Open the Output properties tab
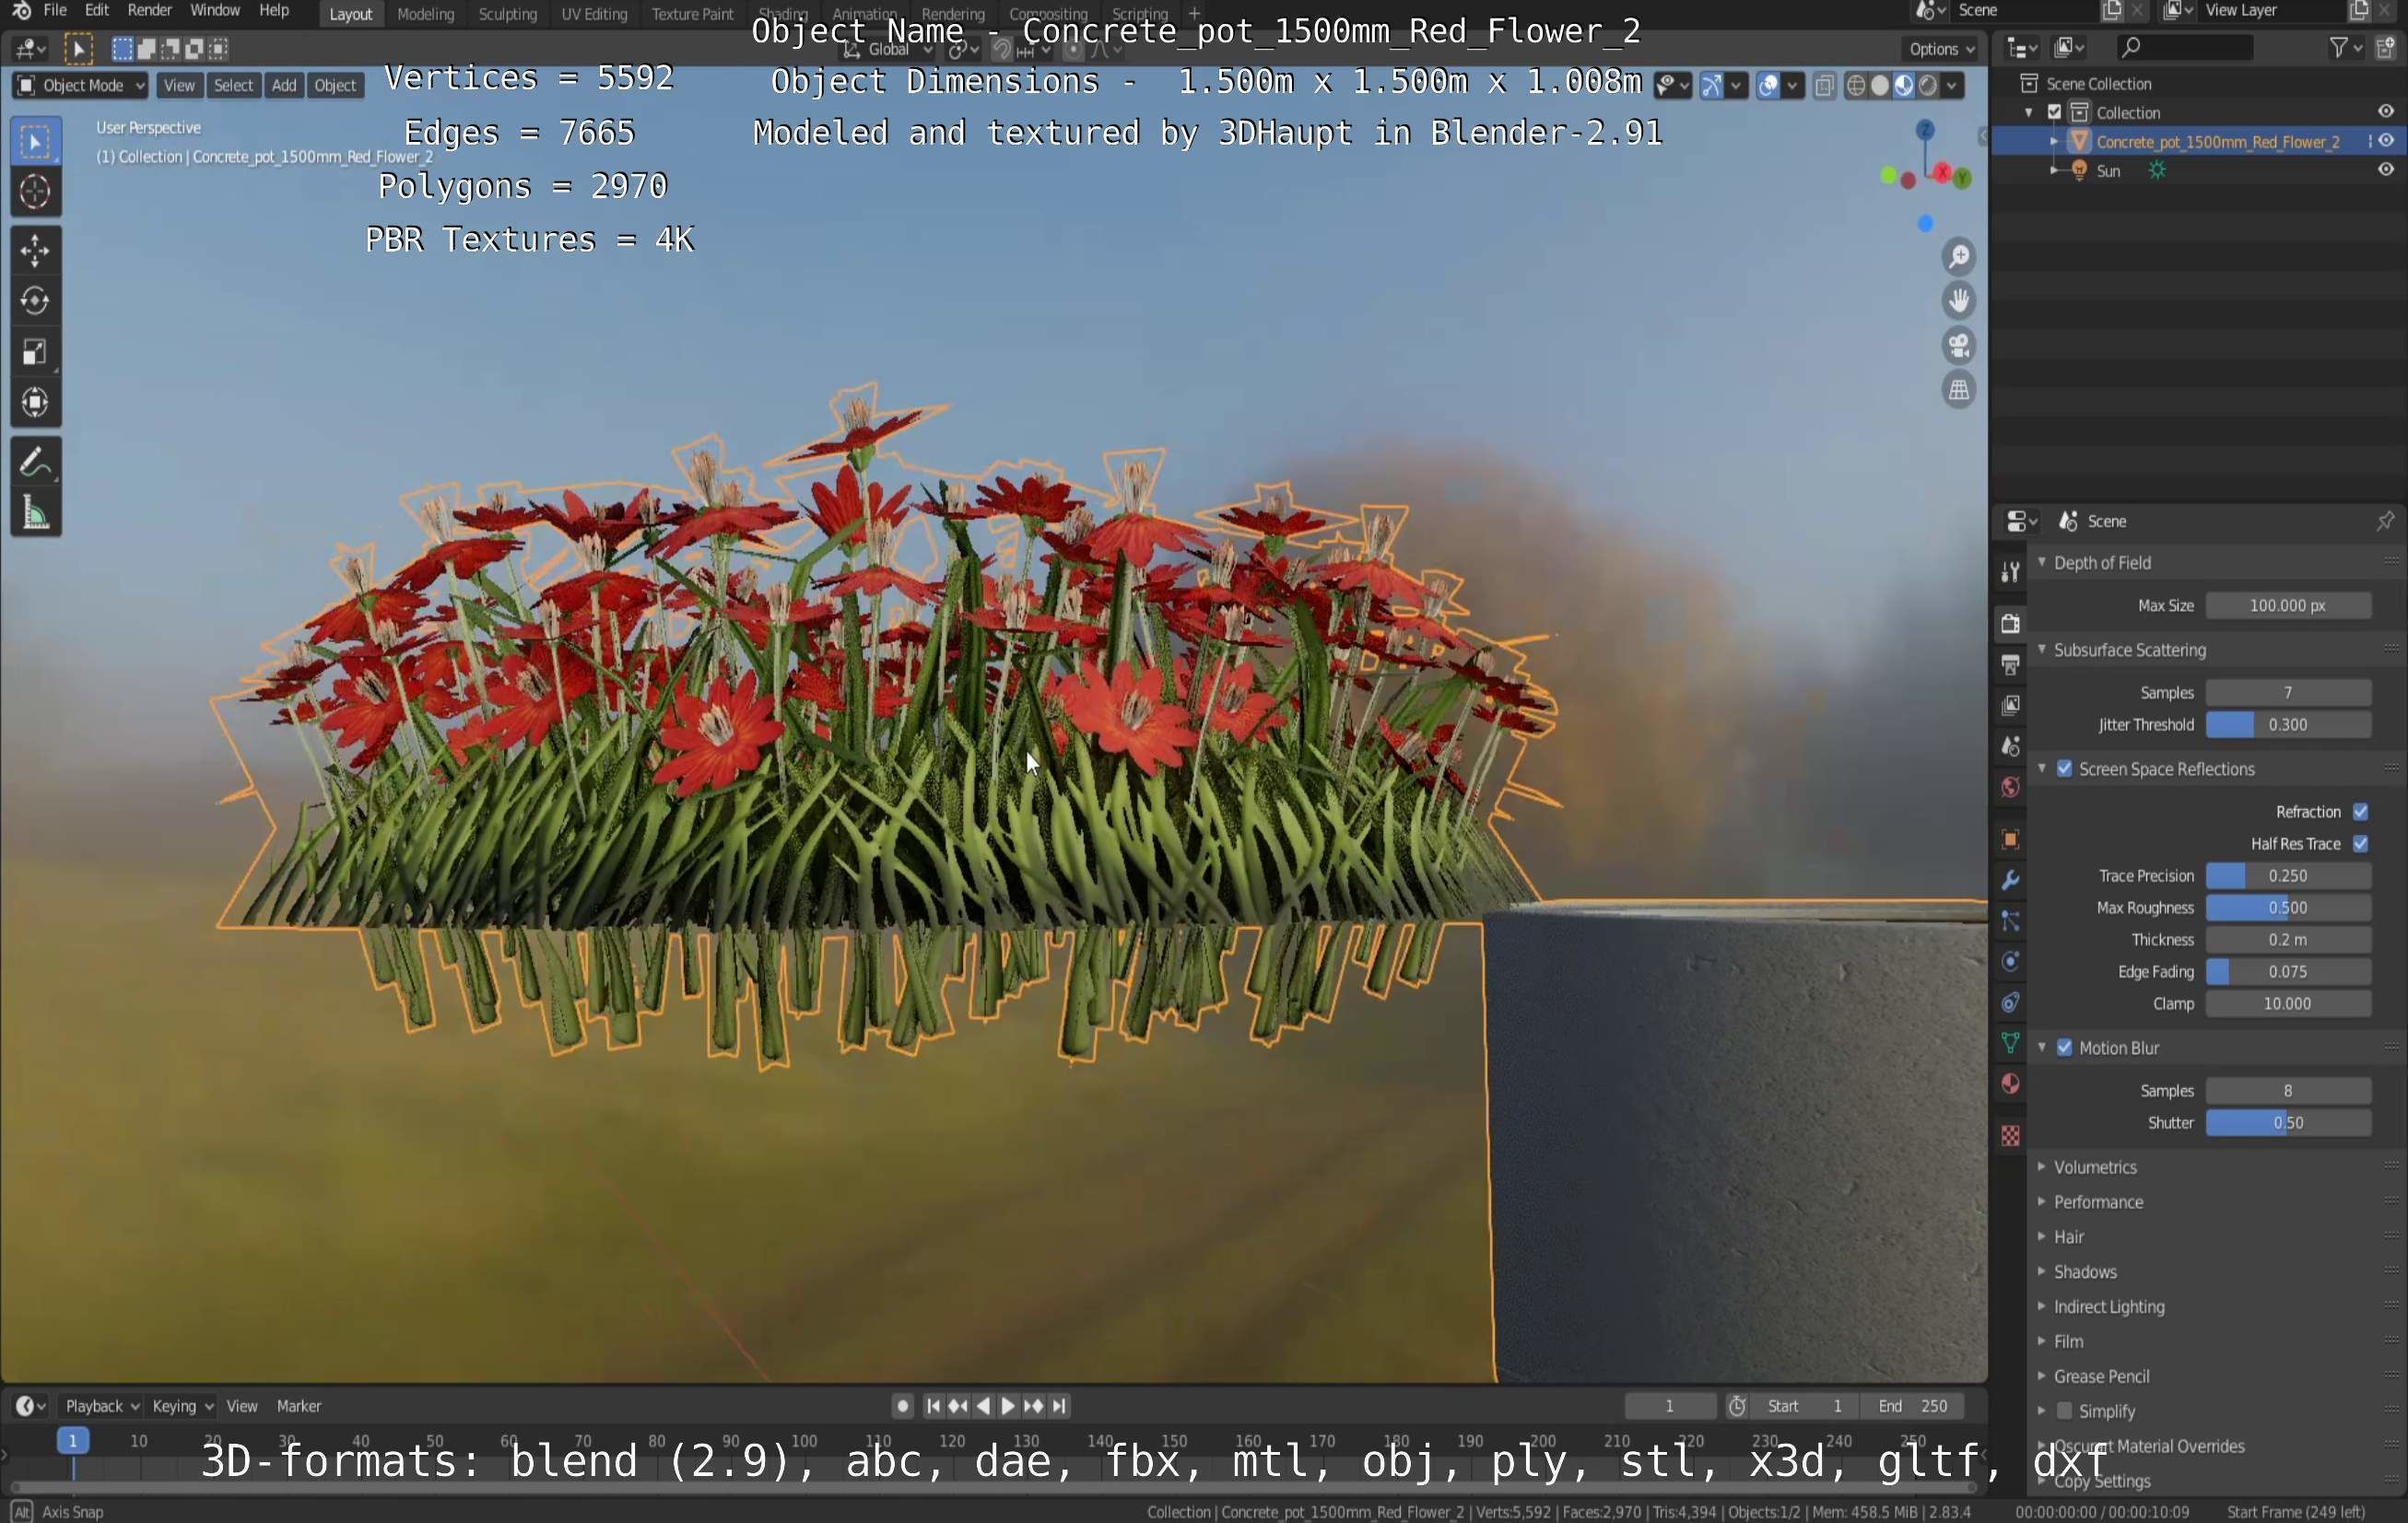Image resolution: width=2408 pixels, height=1523 pixels. [x=2010, y=664]
